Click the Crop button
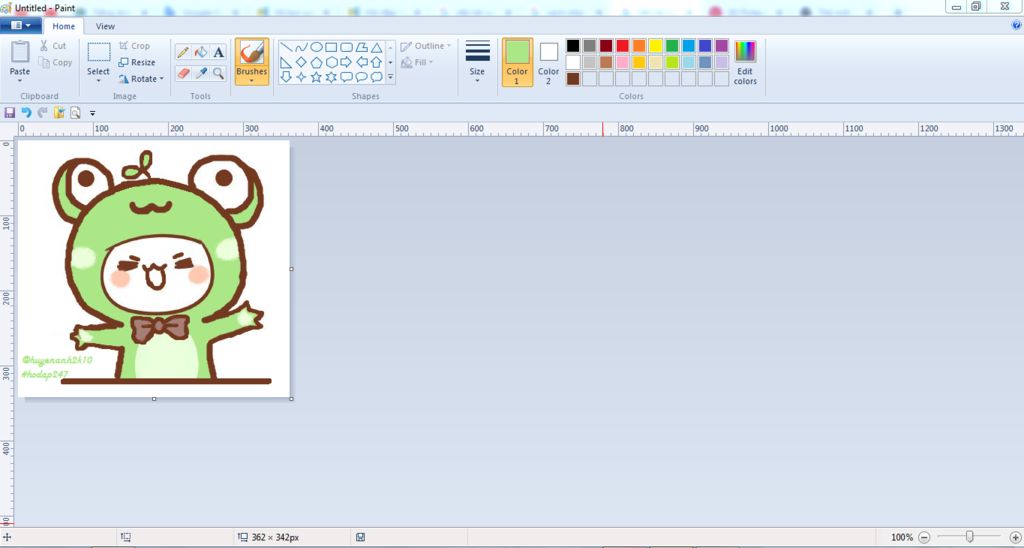The height and width of the screenshot is (548, 1024). click(135, 46)
